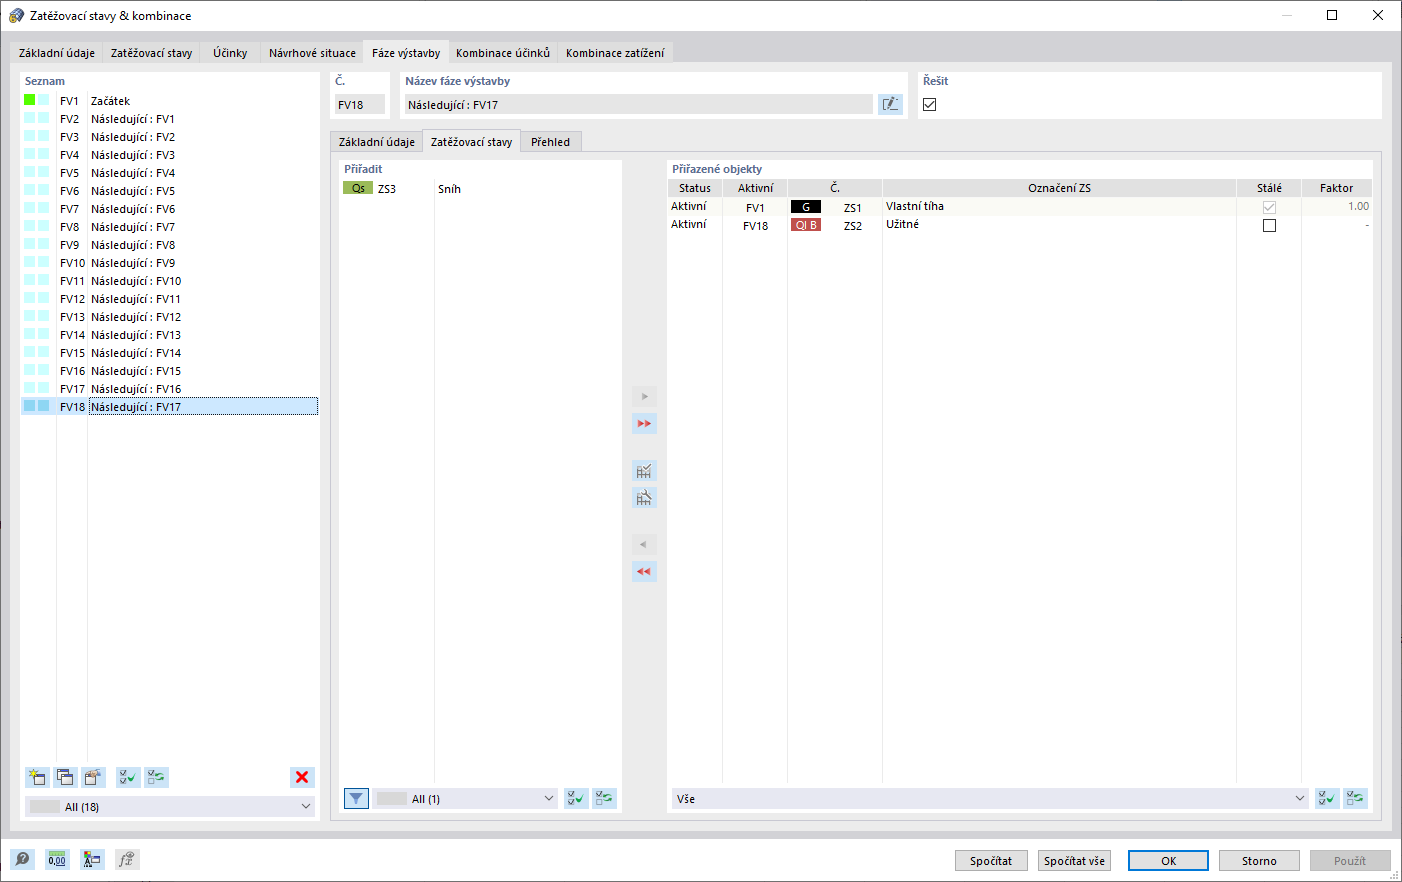Screen dimensions: 1402x882
Task: Click the table checkmark icon between panels
Action: pos(644,470)
